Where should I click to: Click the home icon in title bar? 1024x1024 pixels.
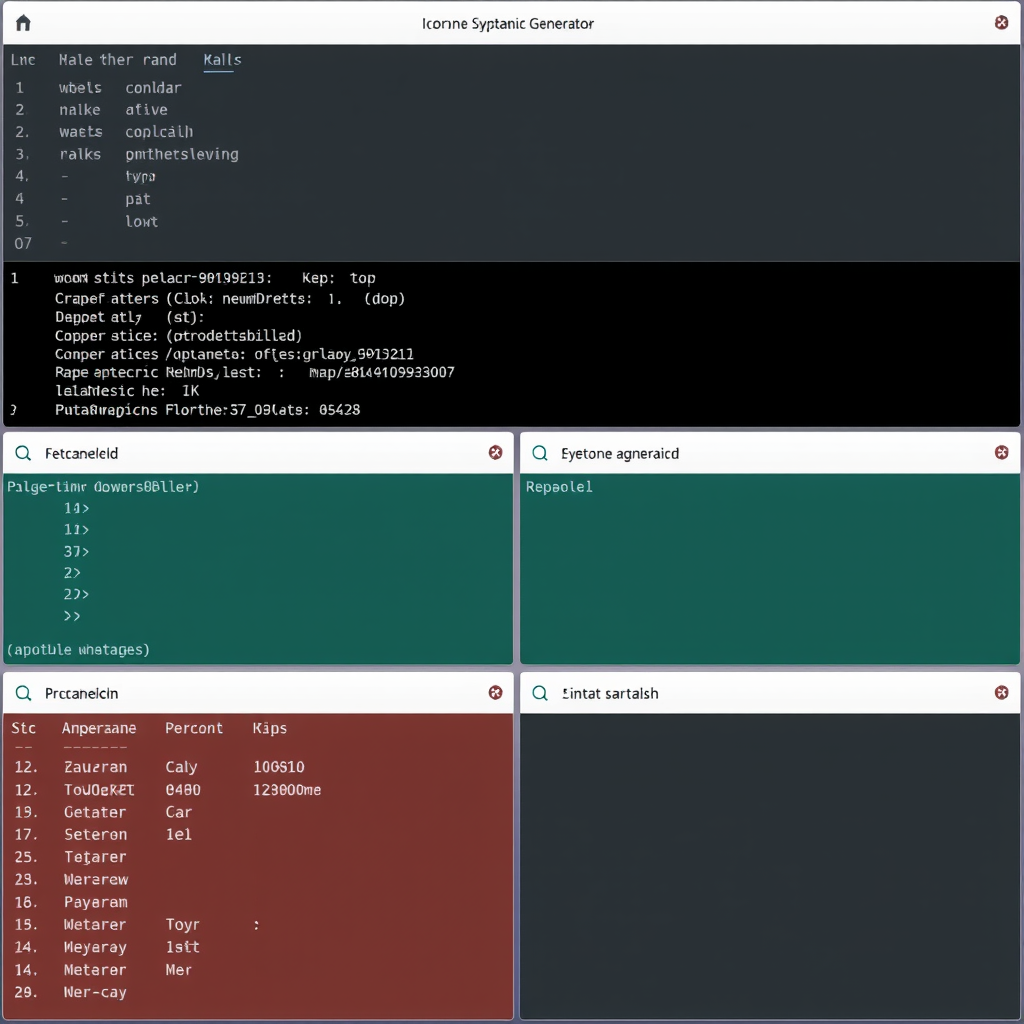(x=23, y=23)
